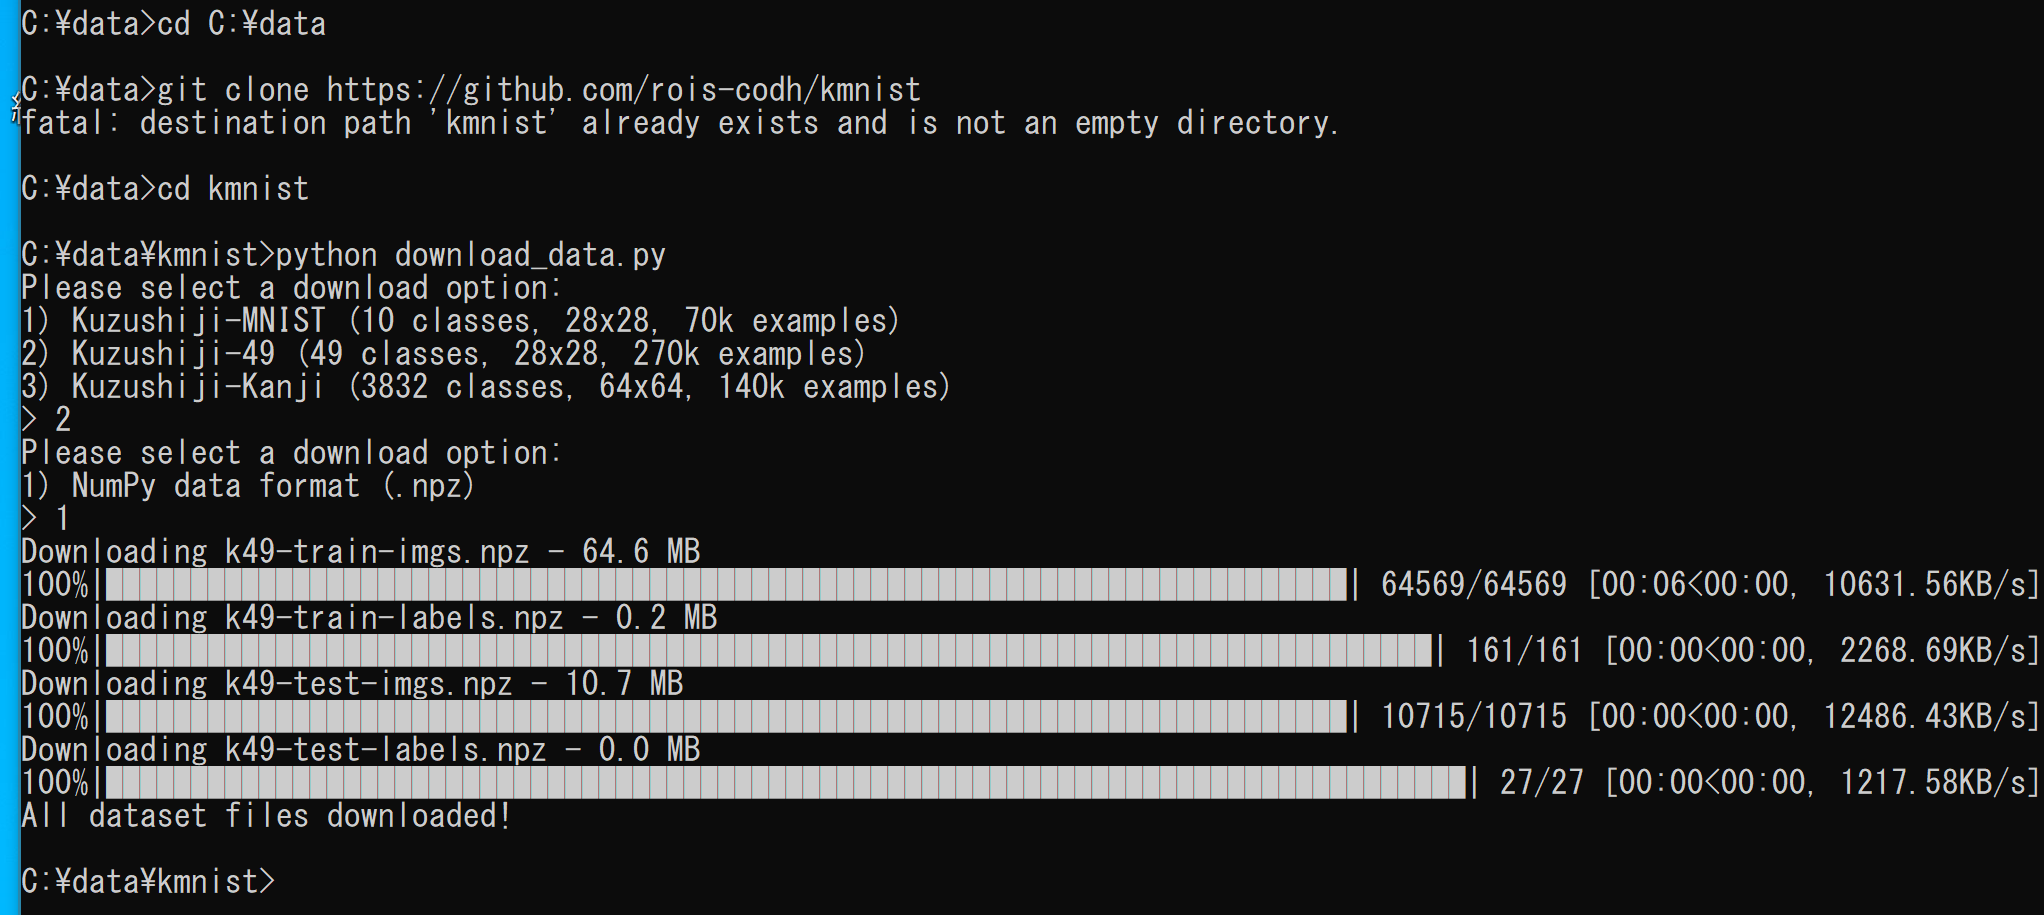The width and height of the screenshot is (2044, 915).
Task: Click the k49-test-labels.npz download progress bar
Action: click(785, 782)
